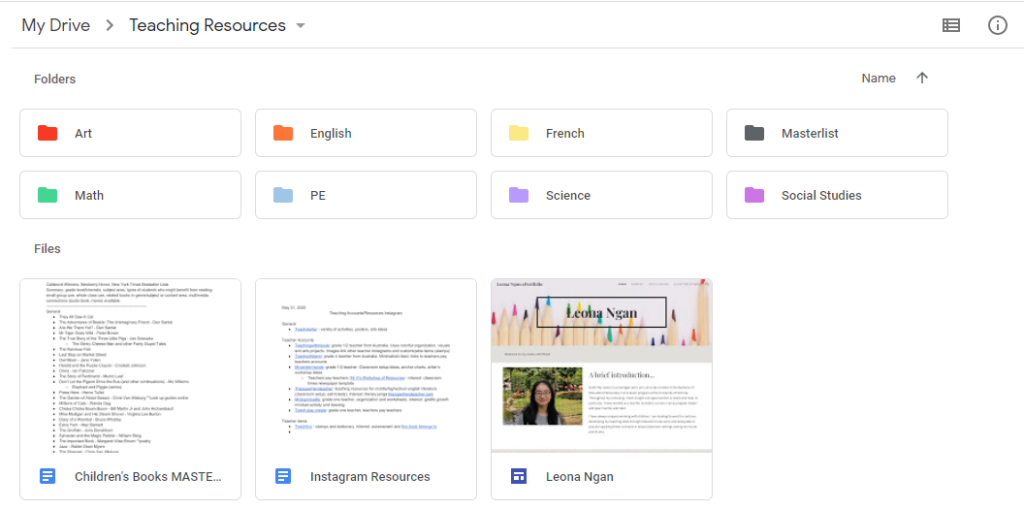Viewport: 1024px width, 510px height.
Task: Open the Art folder
Action: pos(131,133)
